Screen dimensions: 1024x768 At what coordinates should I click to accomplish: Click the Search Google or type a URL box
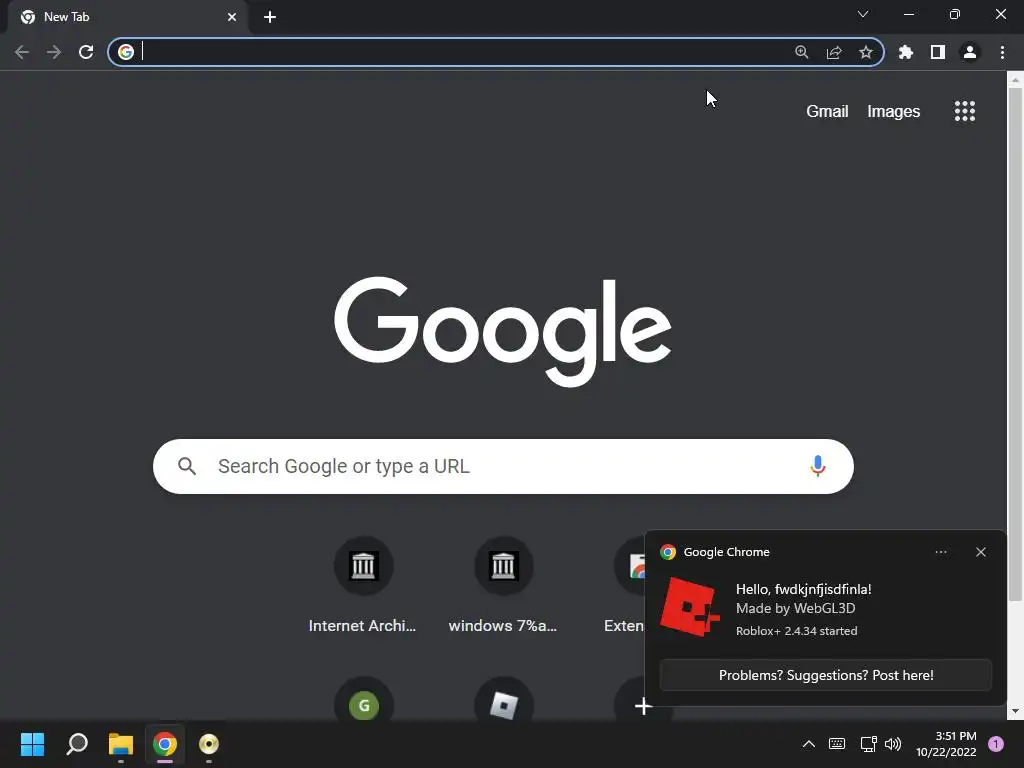[x=503, y=466]
